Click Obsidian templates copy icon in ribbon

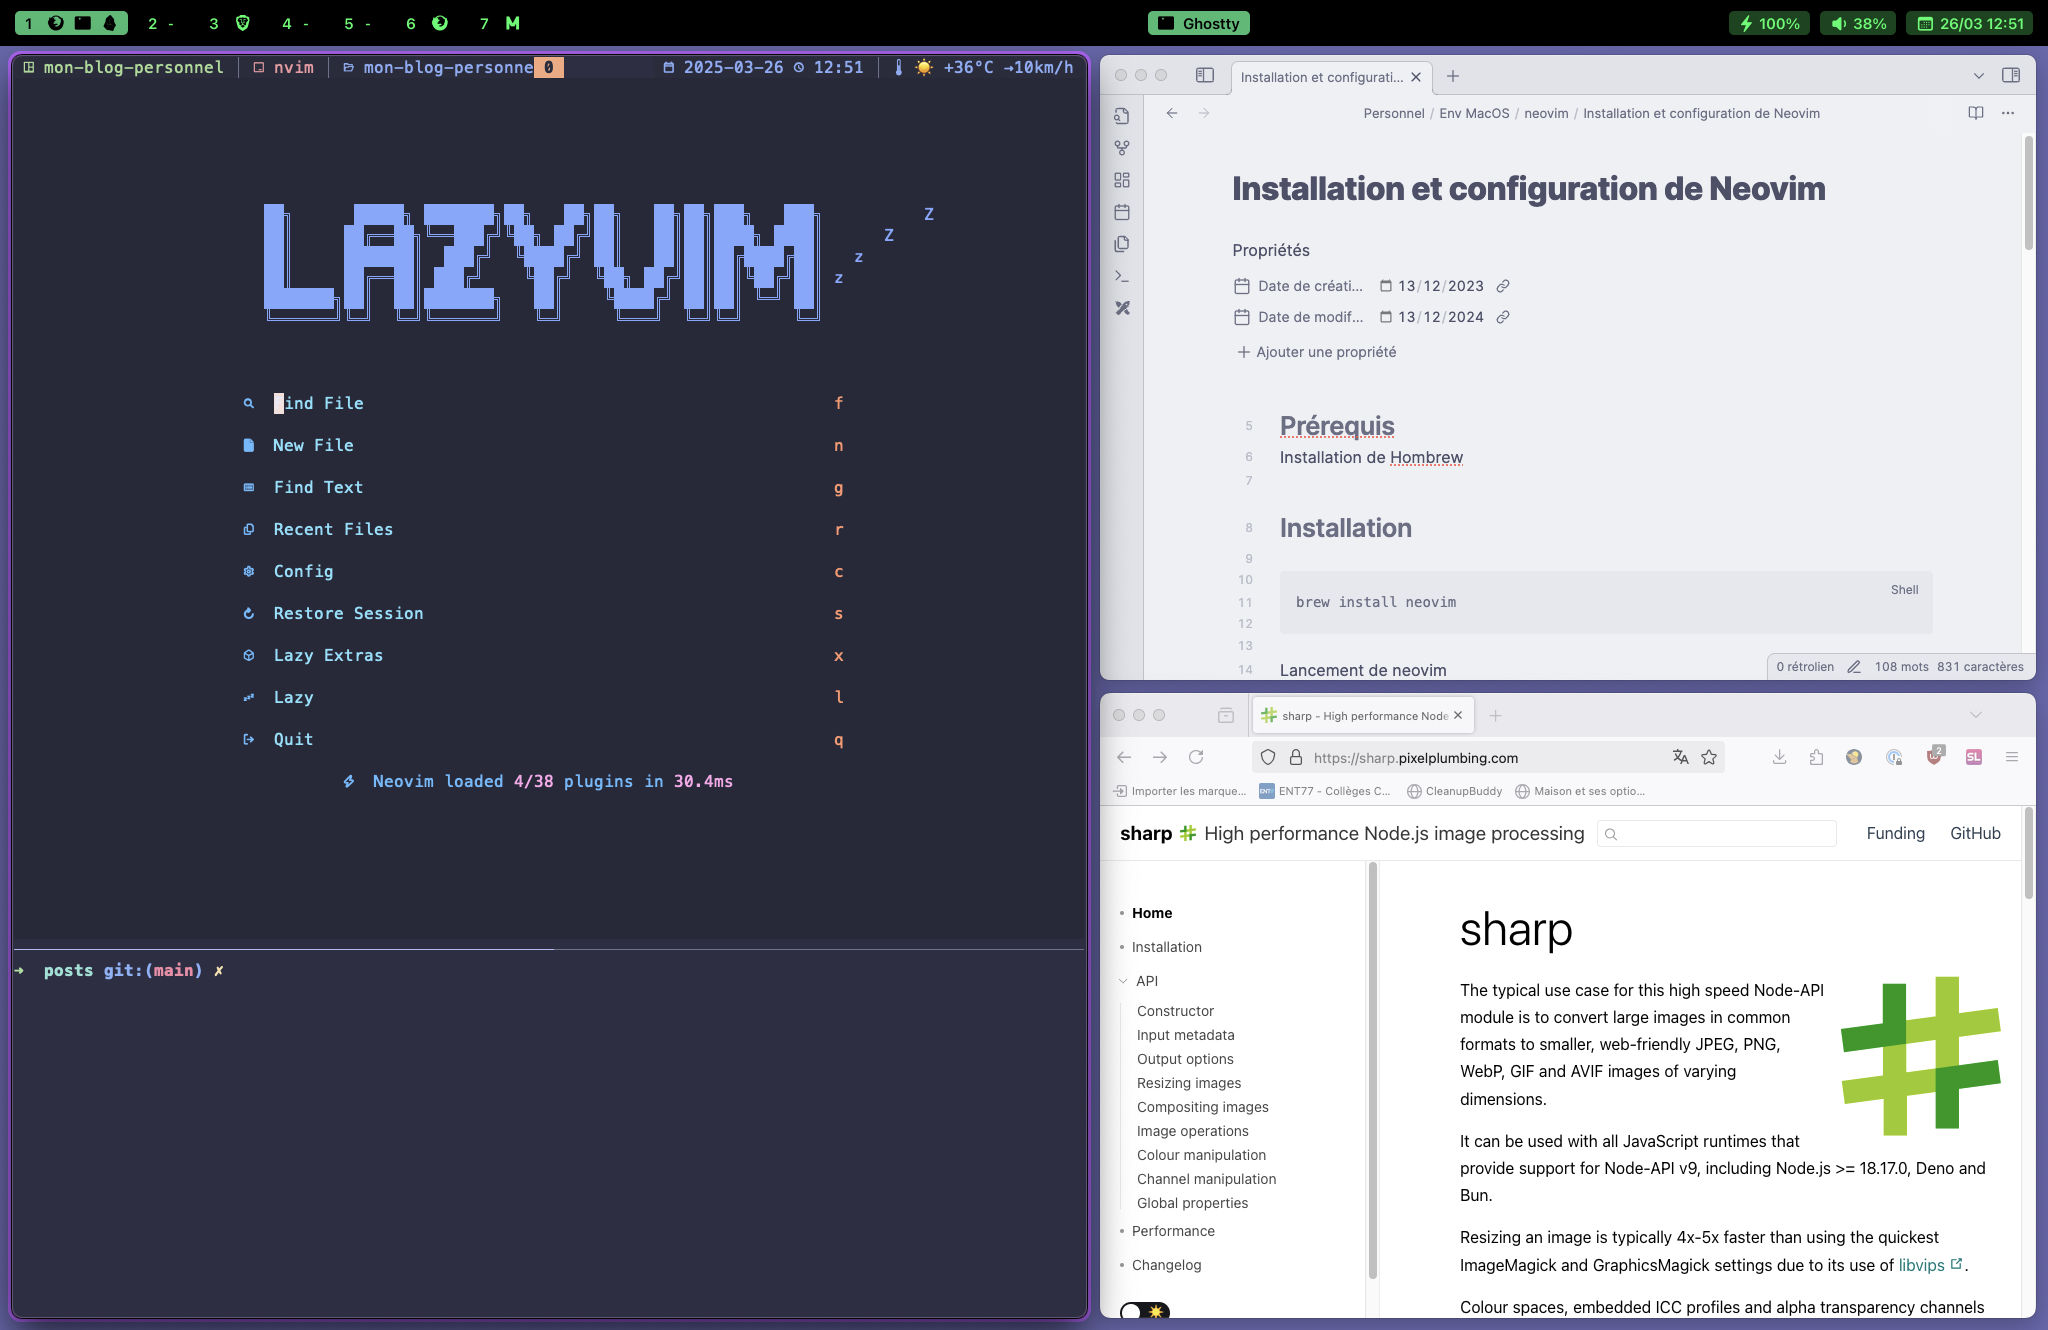[x=1122, y=244]
